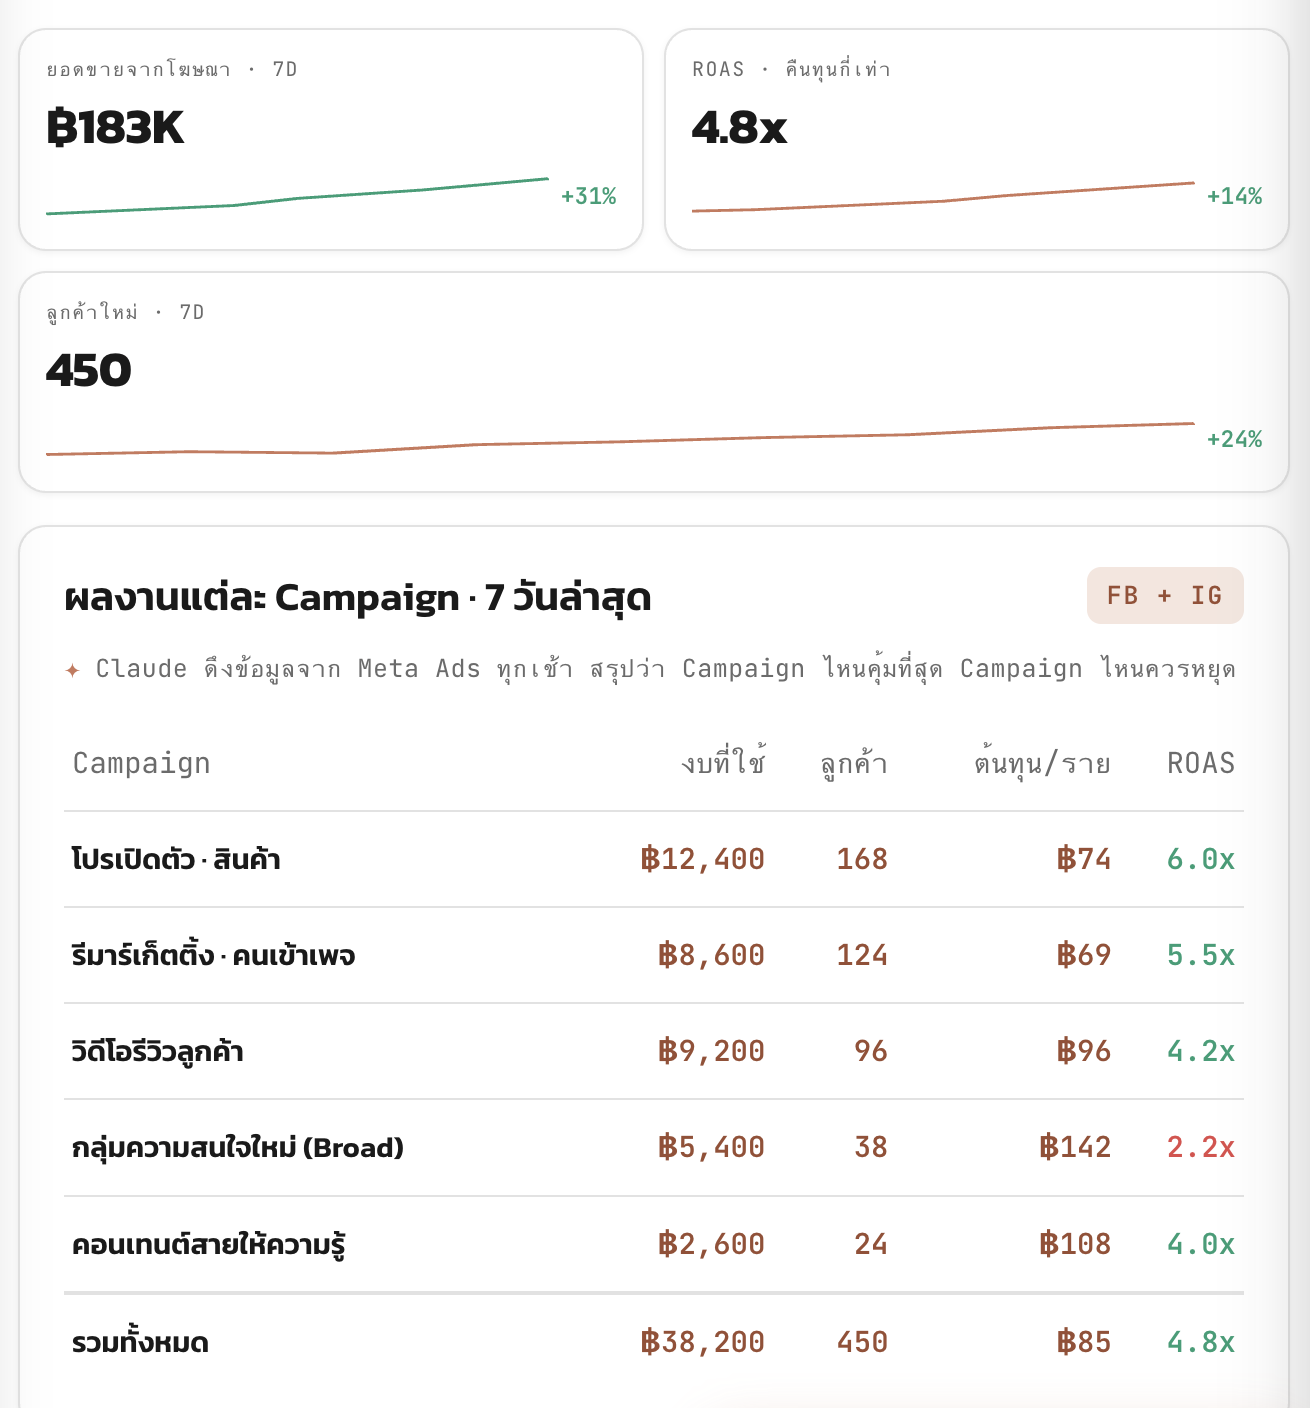Sort by the ลูกค้า column header

coord(854,763)
